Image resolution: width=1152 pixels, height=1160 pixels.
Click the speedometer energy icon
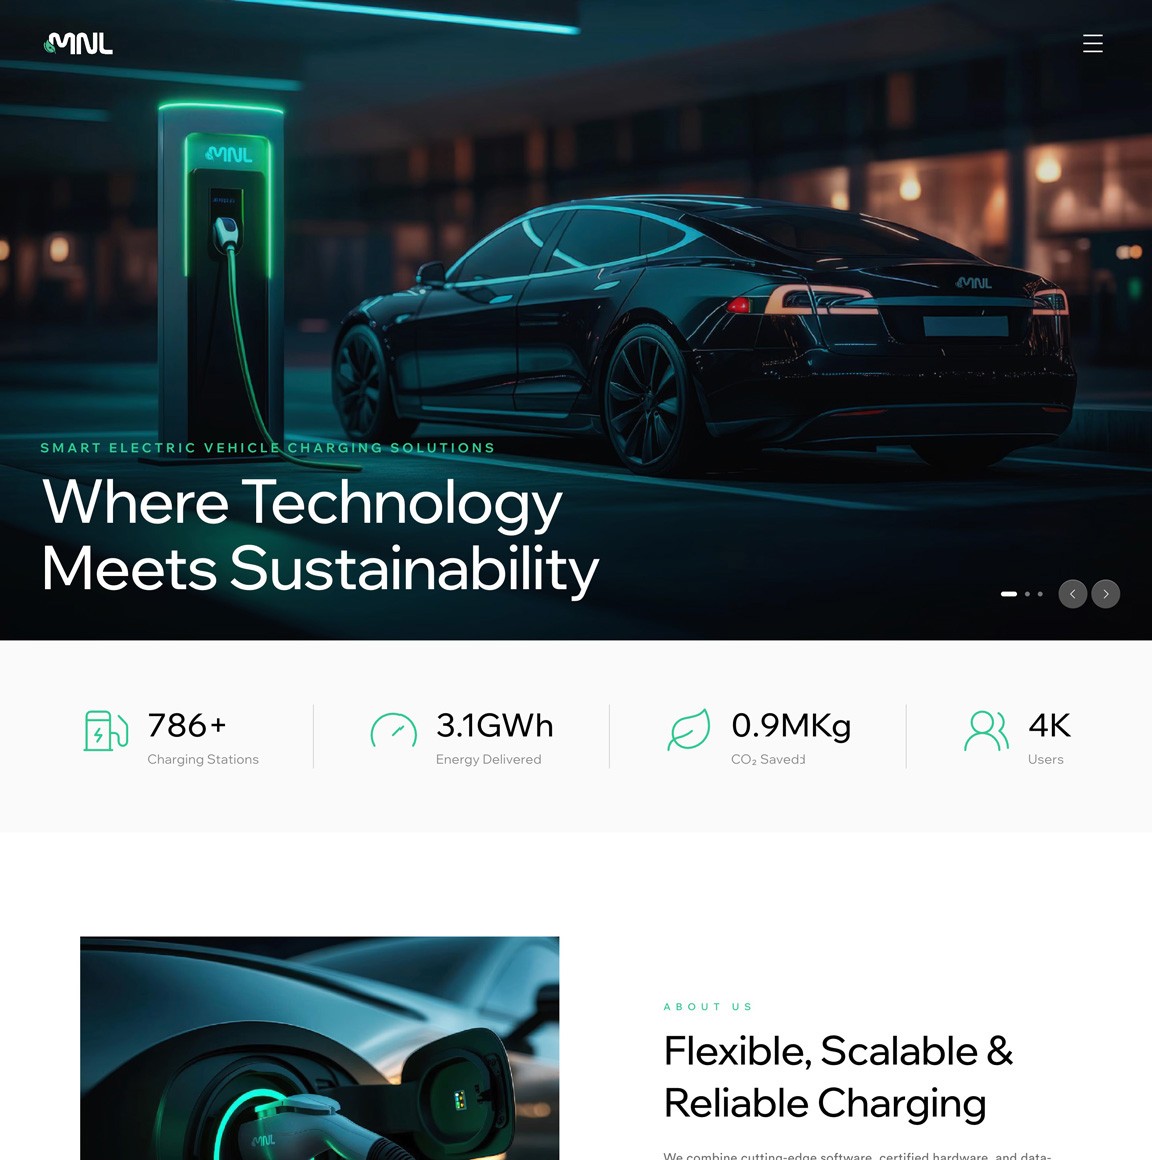tap(393, 730)
